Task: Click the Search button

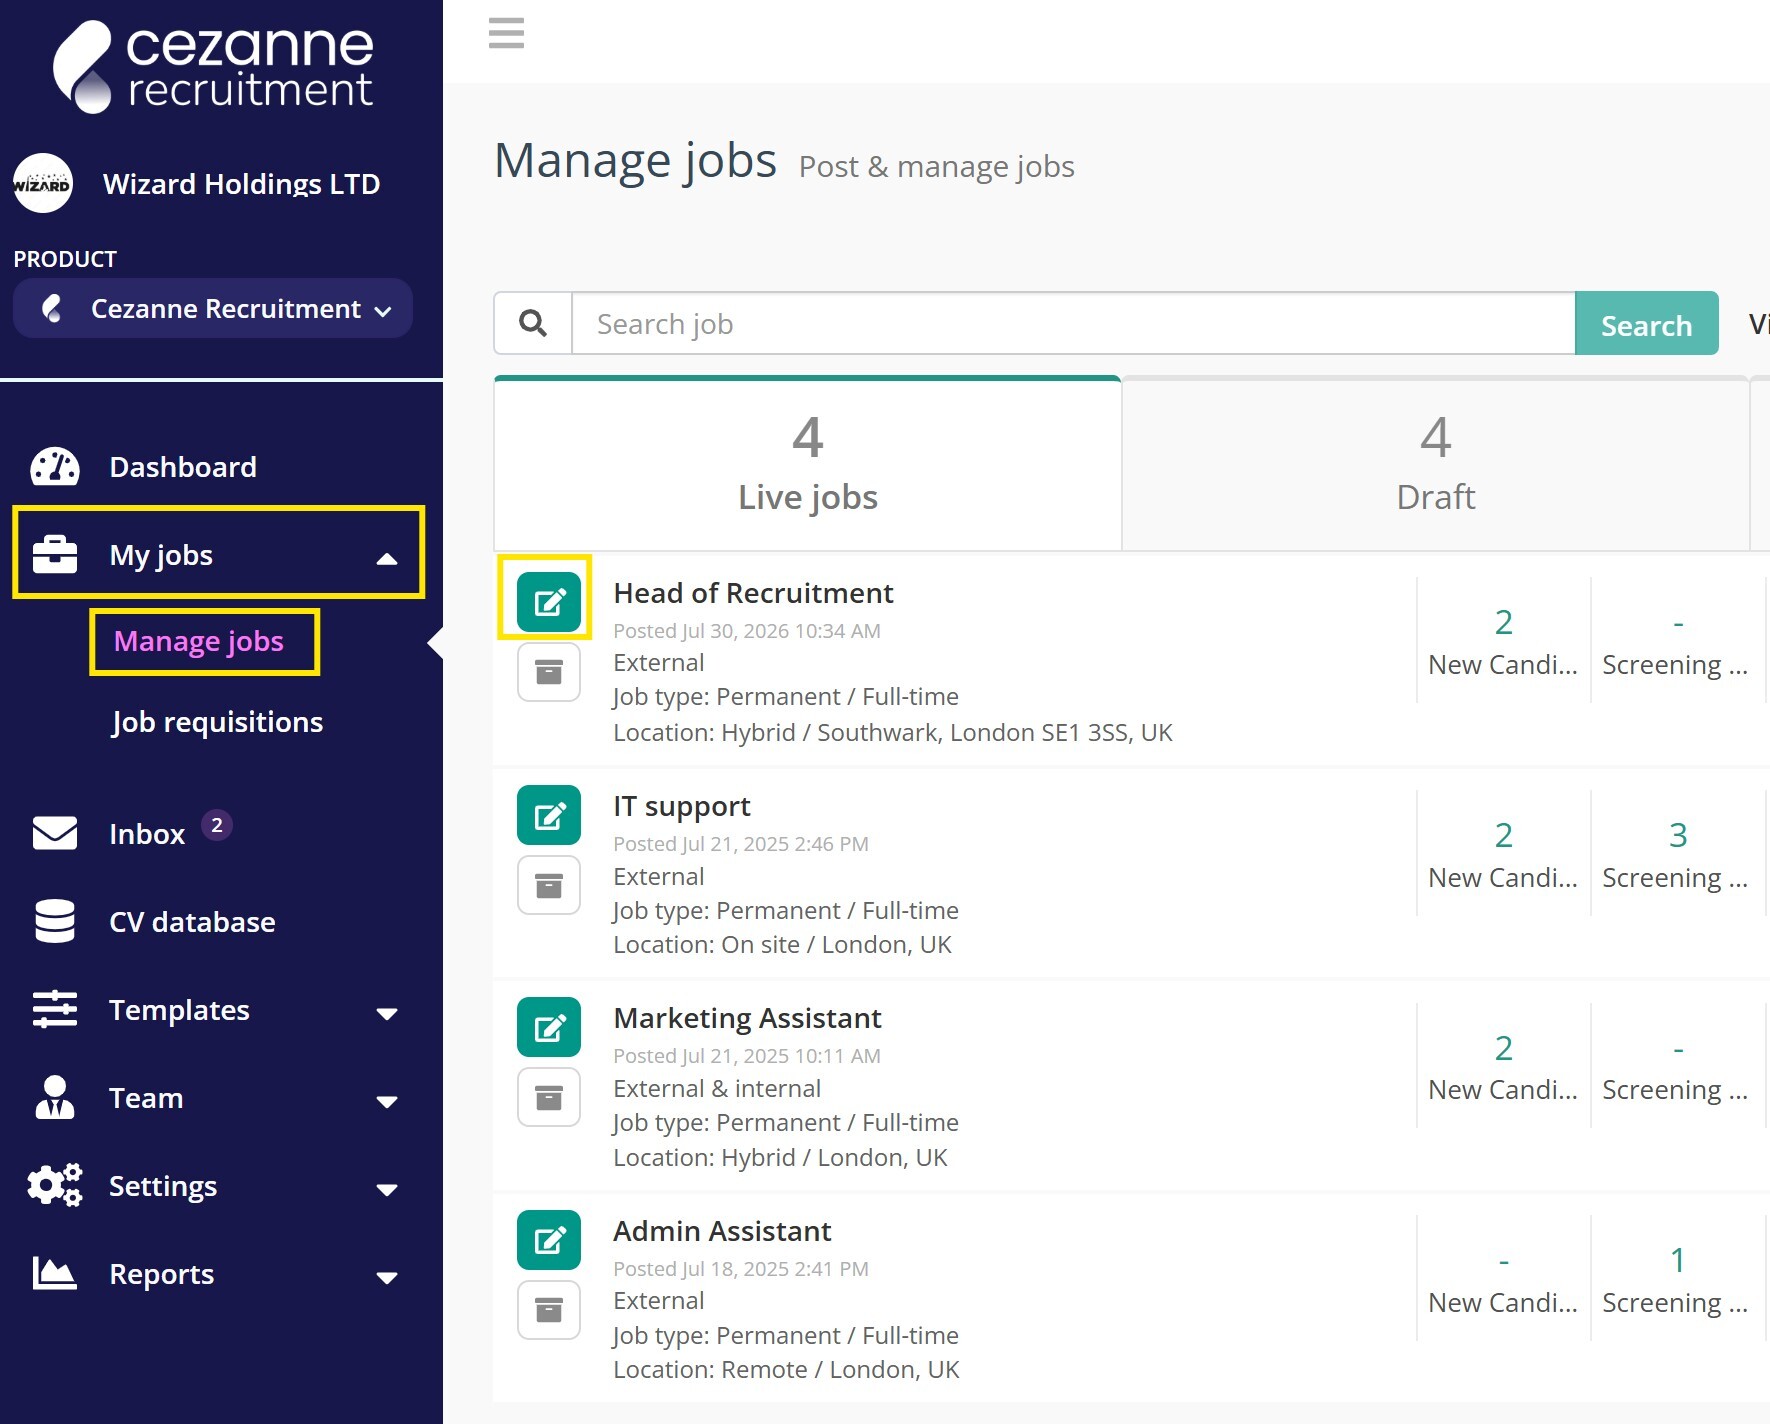Action: coord(1646,324)
